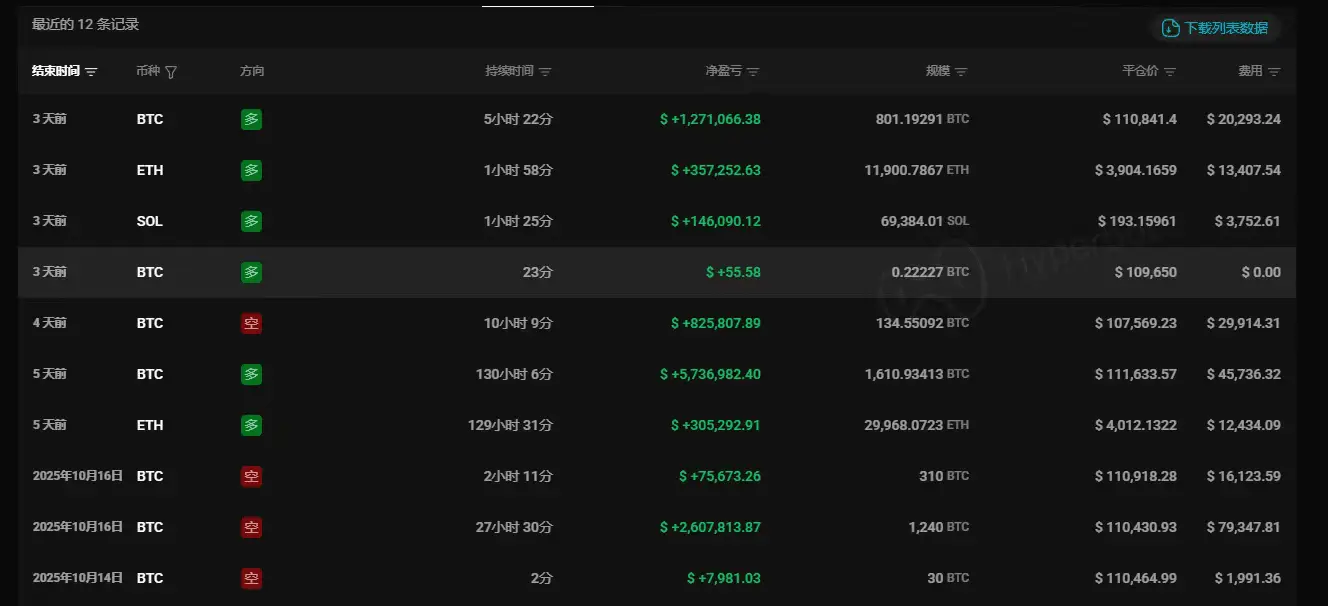Click the 方向 column header
The width and height of the screenshot is (1328, 606).
(x=252, y=72)
